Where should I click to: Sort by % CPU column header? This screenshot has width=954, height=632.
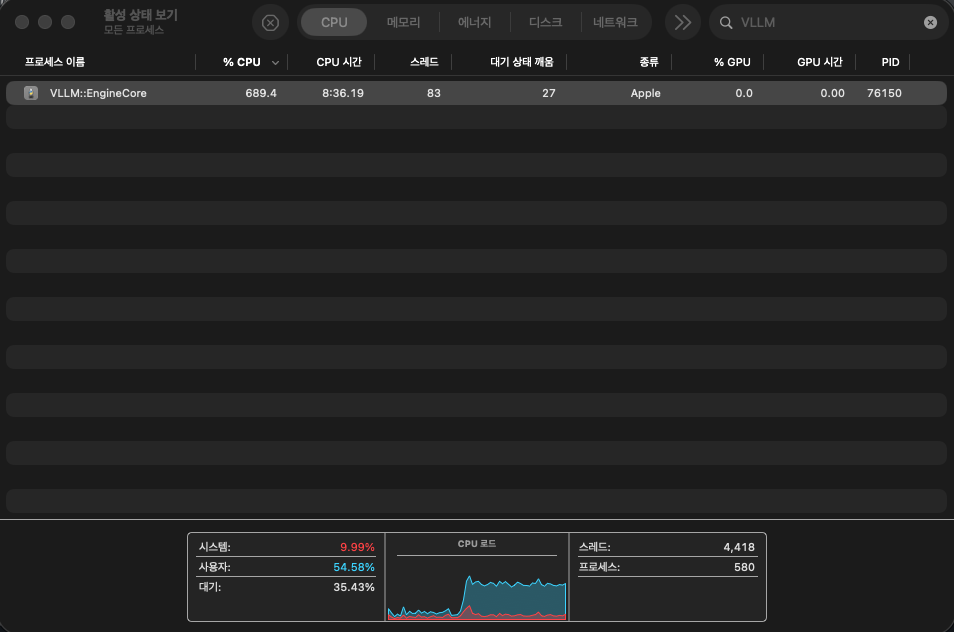pos(242,62)
